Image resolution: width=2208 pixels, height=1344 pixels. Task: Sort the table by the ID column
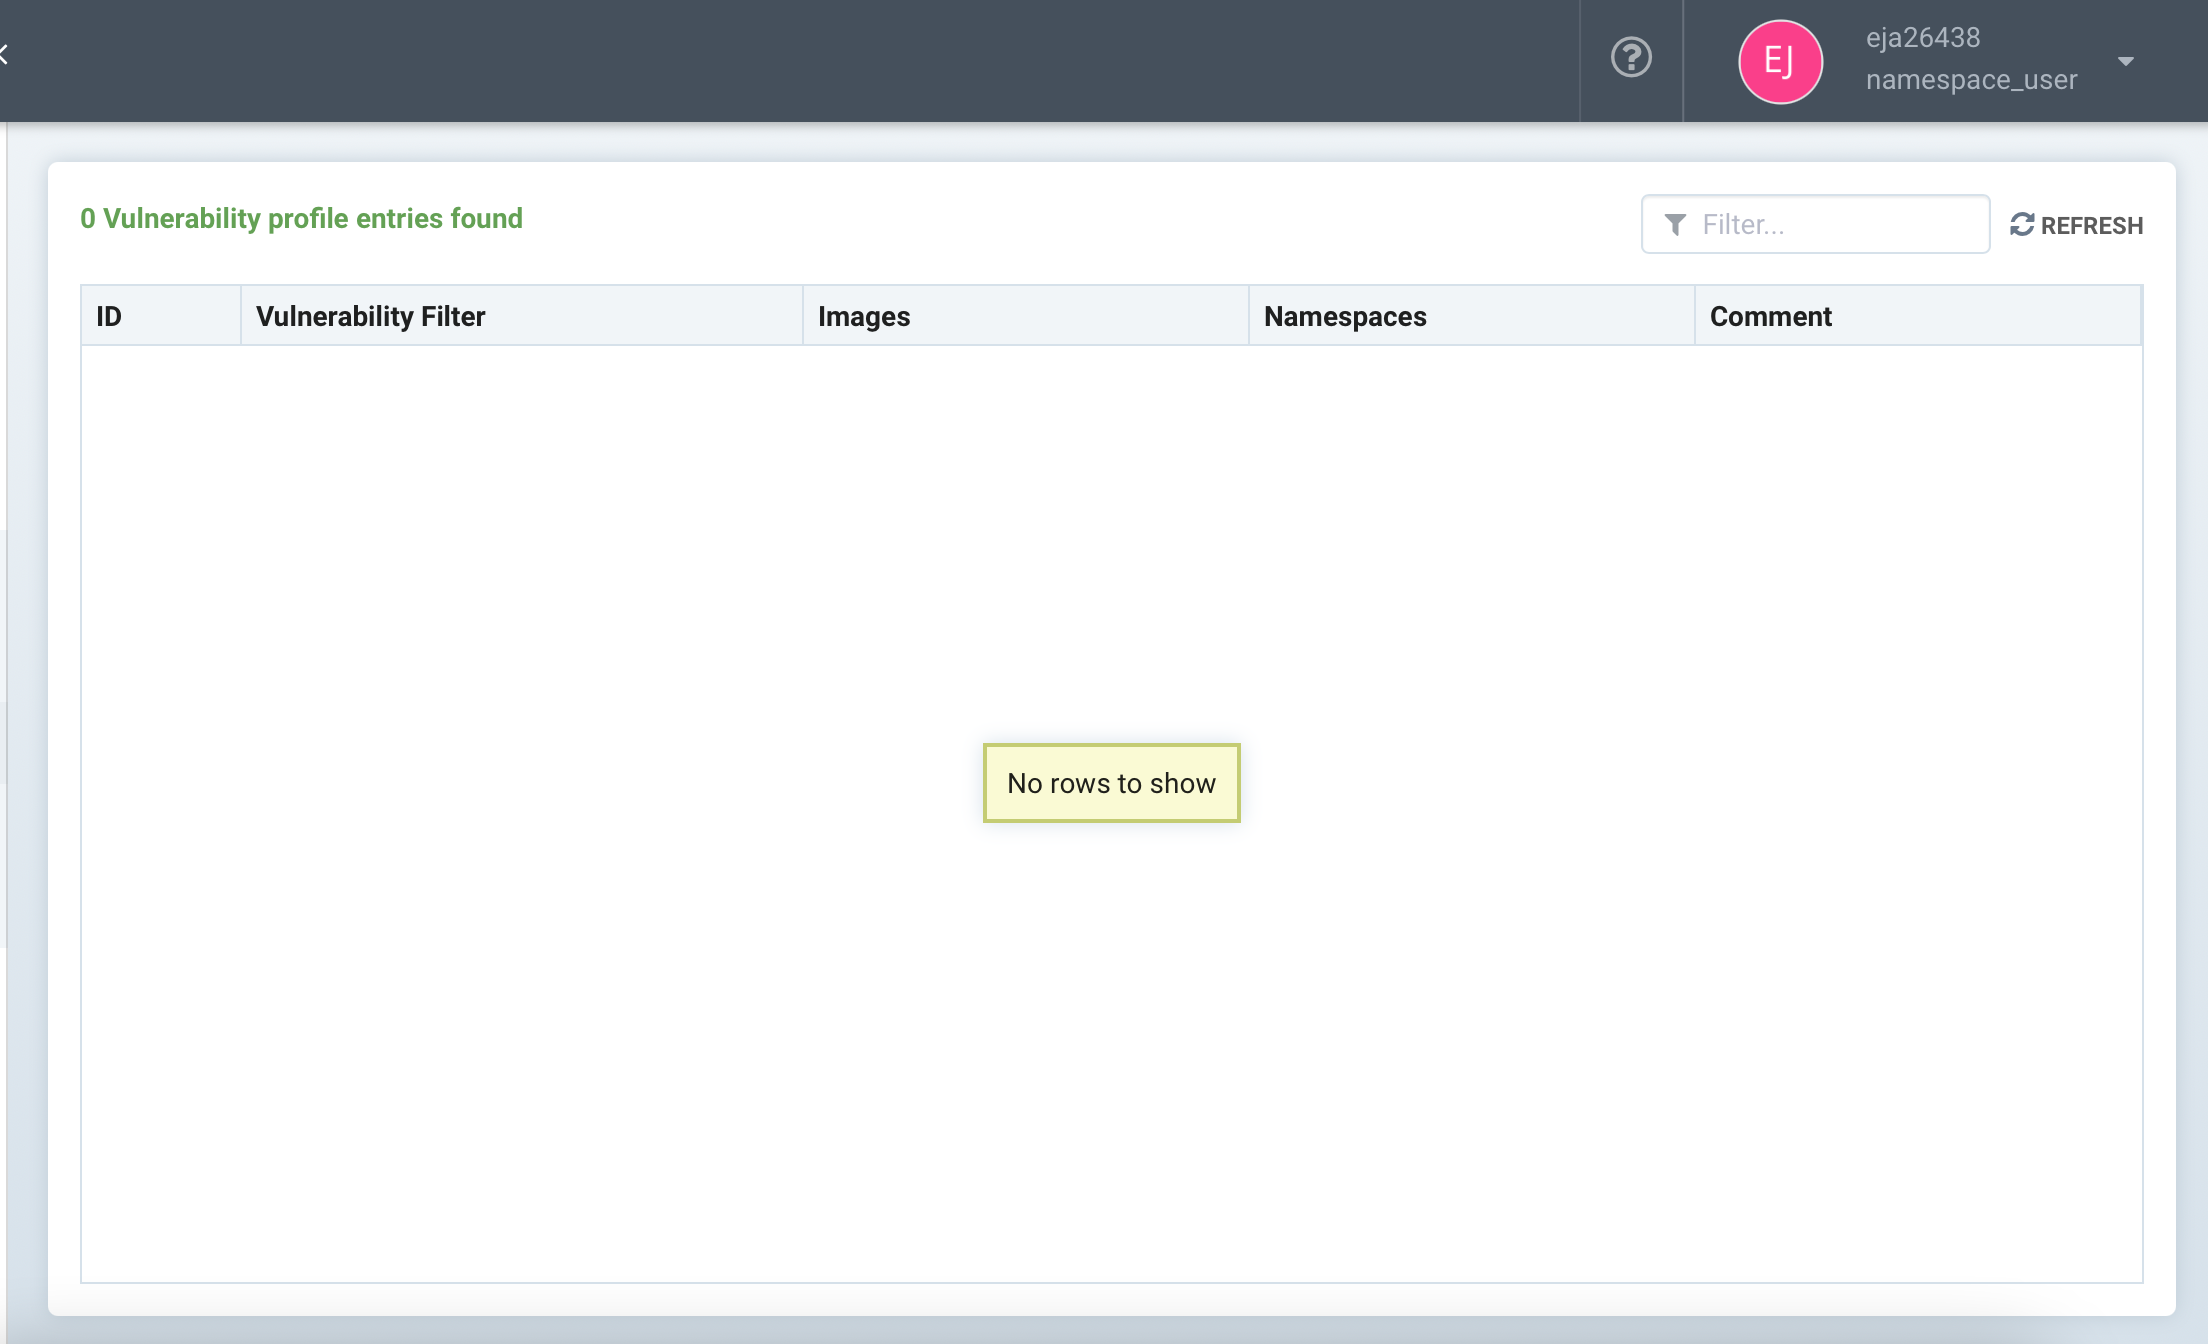click(x=110, y=315)
